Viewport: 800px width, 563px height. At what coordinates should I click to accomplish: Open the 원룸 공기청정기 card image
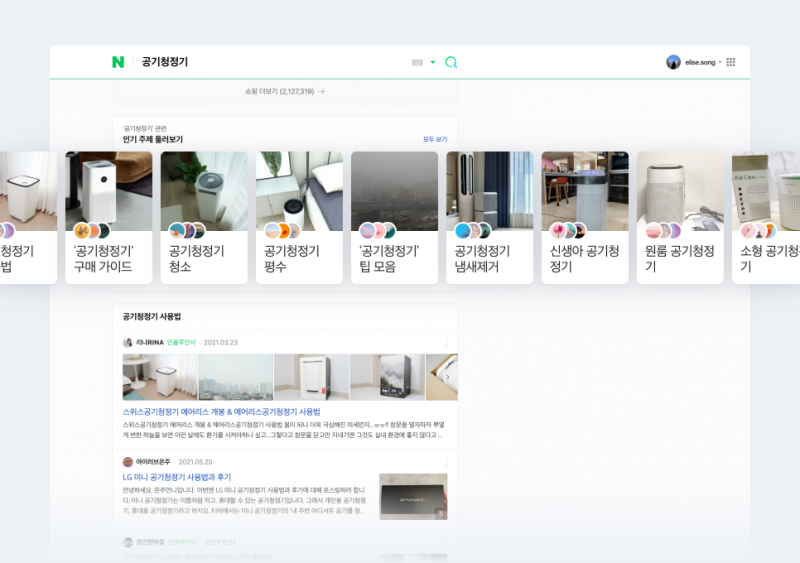[x=680, y=191]
